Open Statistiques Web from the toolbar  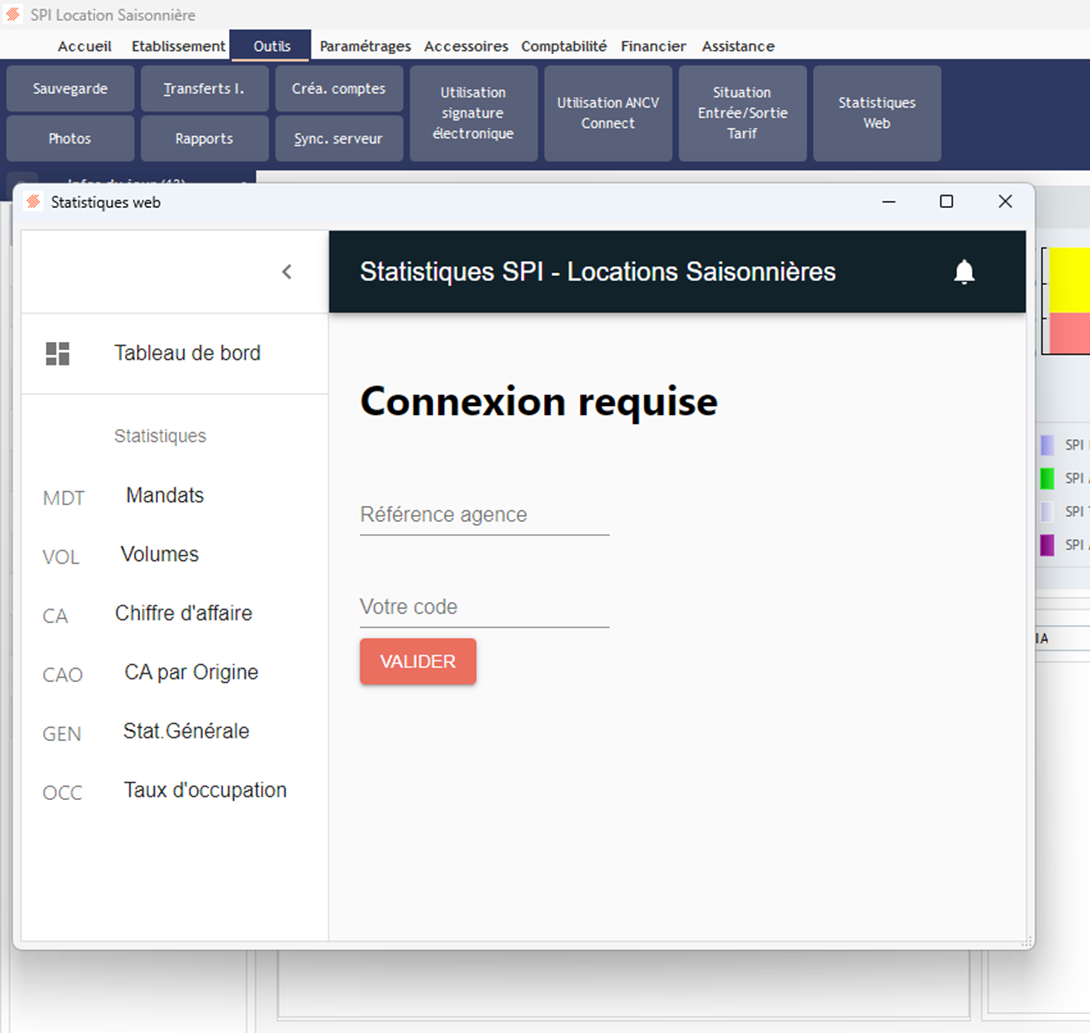tap(877, 113)
